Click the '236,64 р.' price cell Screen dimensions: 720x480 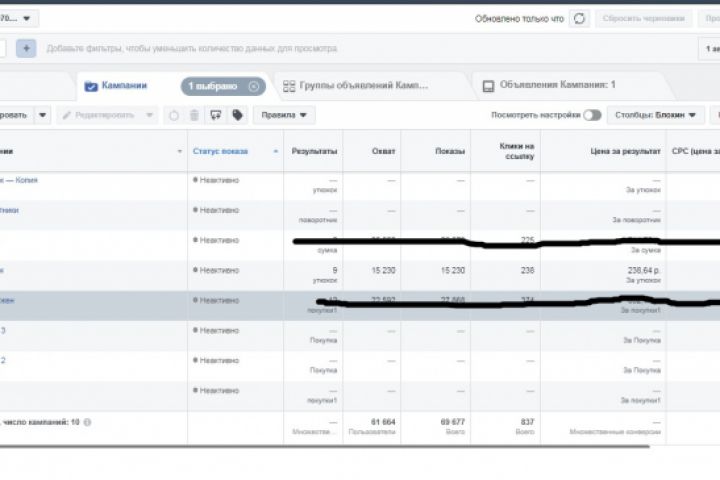tap(644, 270)
